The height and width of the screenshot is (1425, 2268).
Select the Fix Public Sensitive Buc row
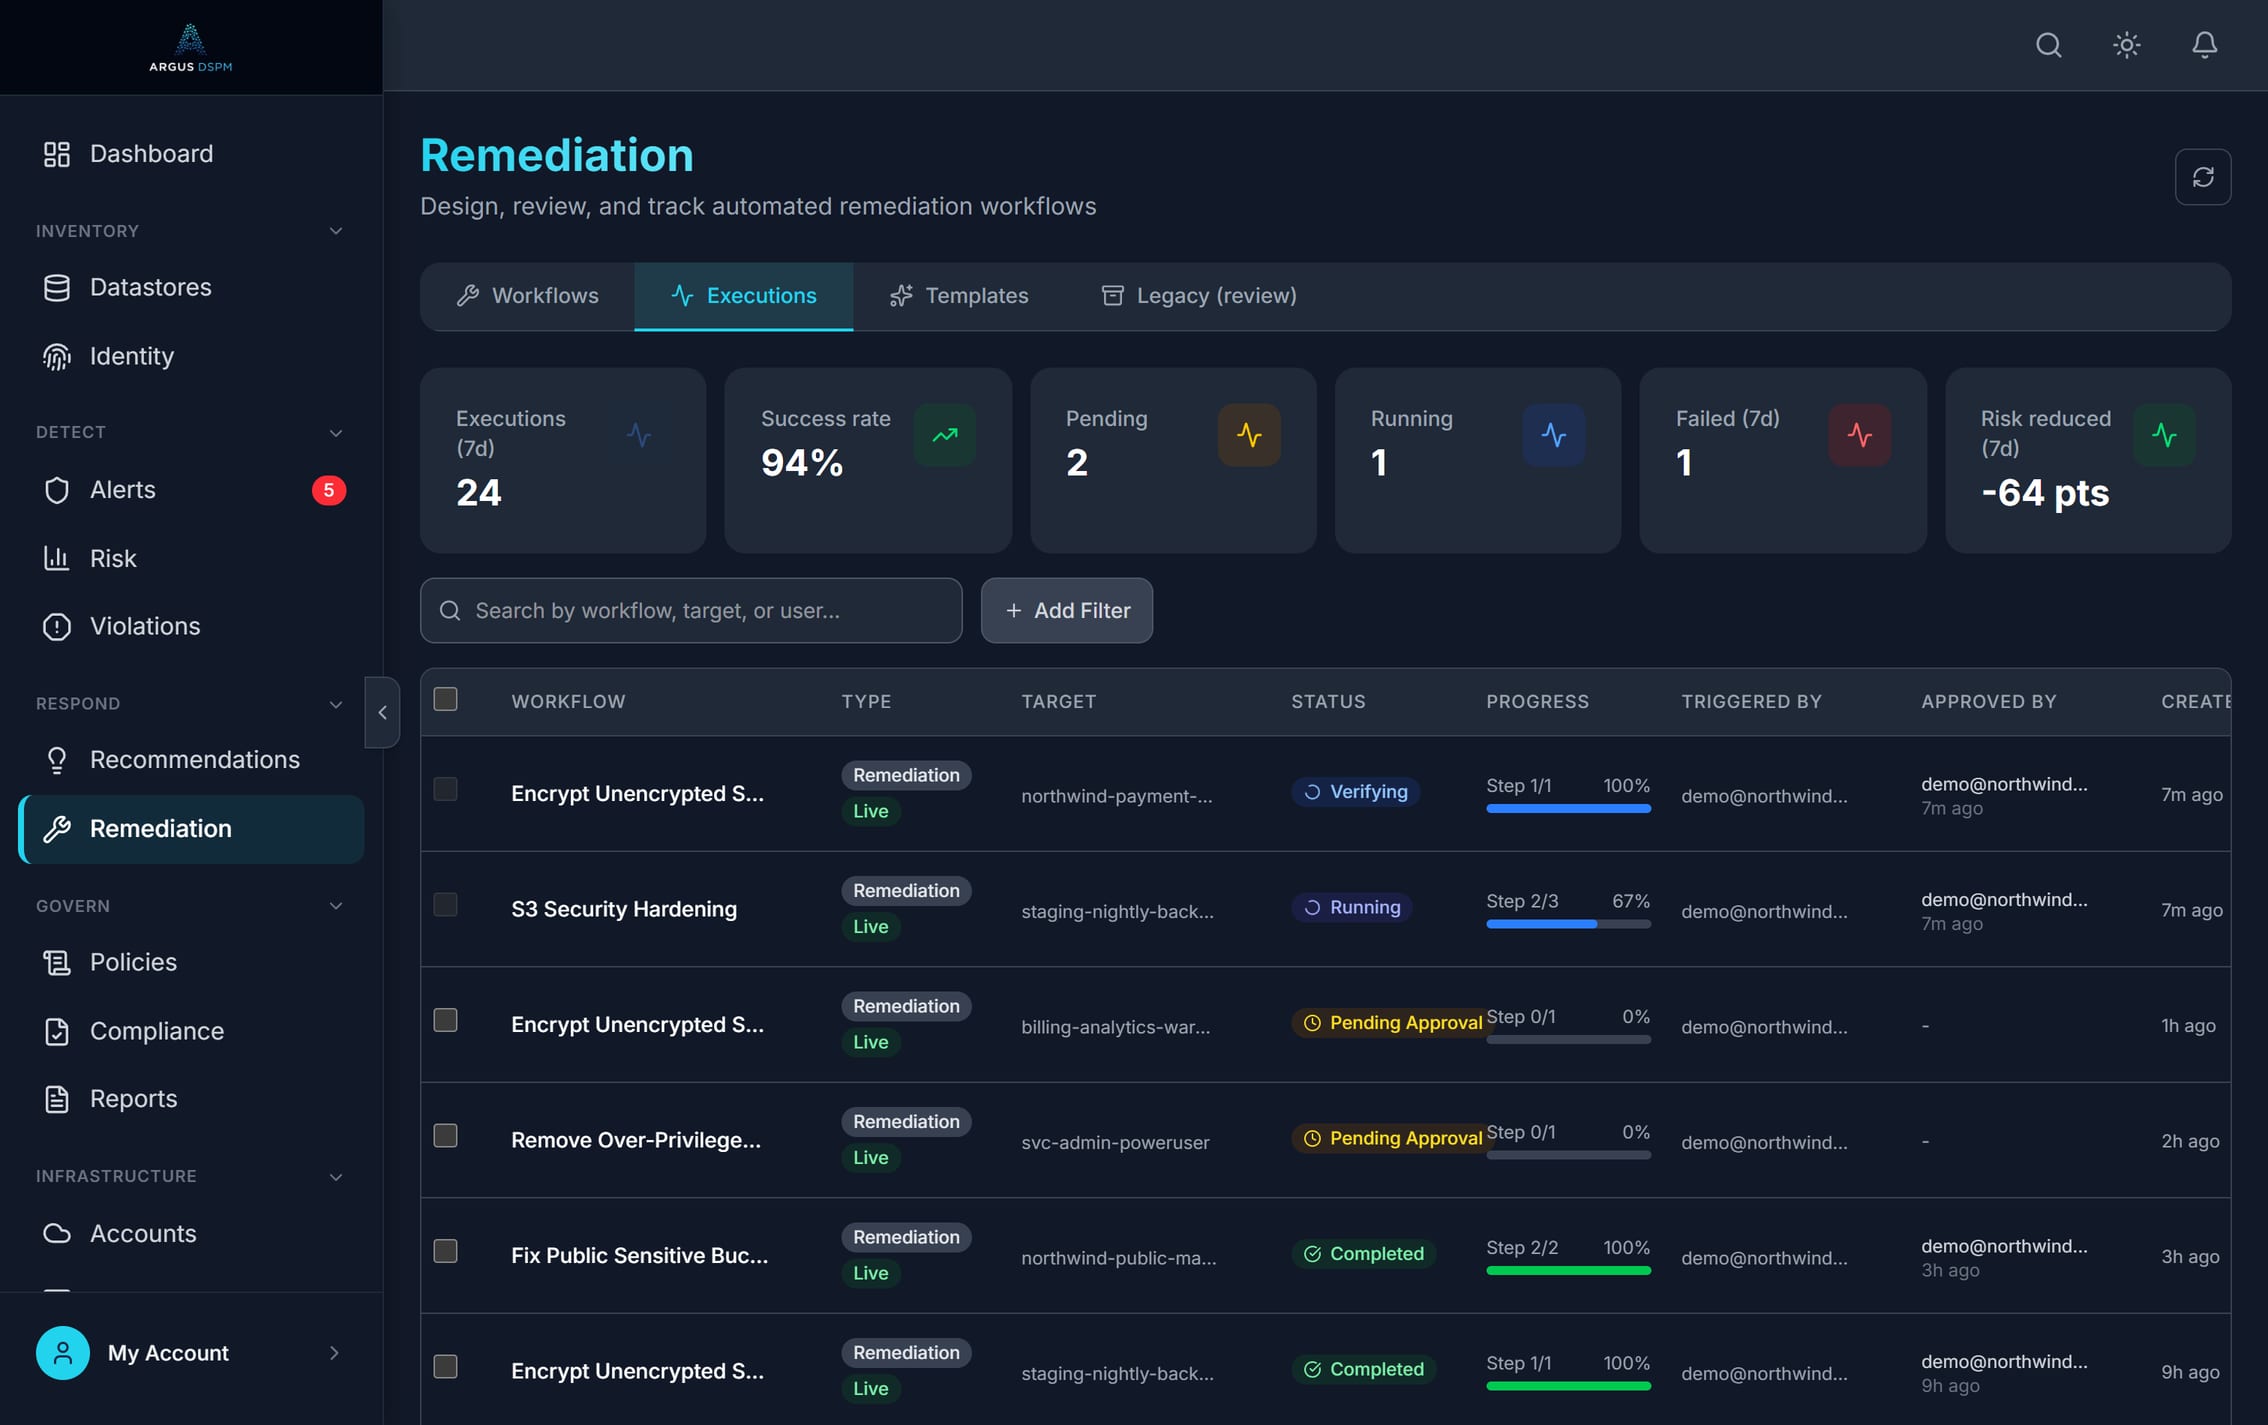tap(445, 1251)
